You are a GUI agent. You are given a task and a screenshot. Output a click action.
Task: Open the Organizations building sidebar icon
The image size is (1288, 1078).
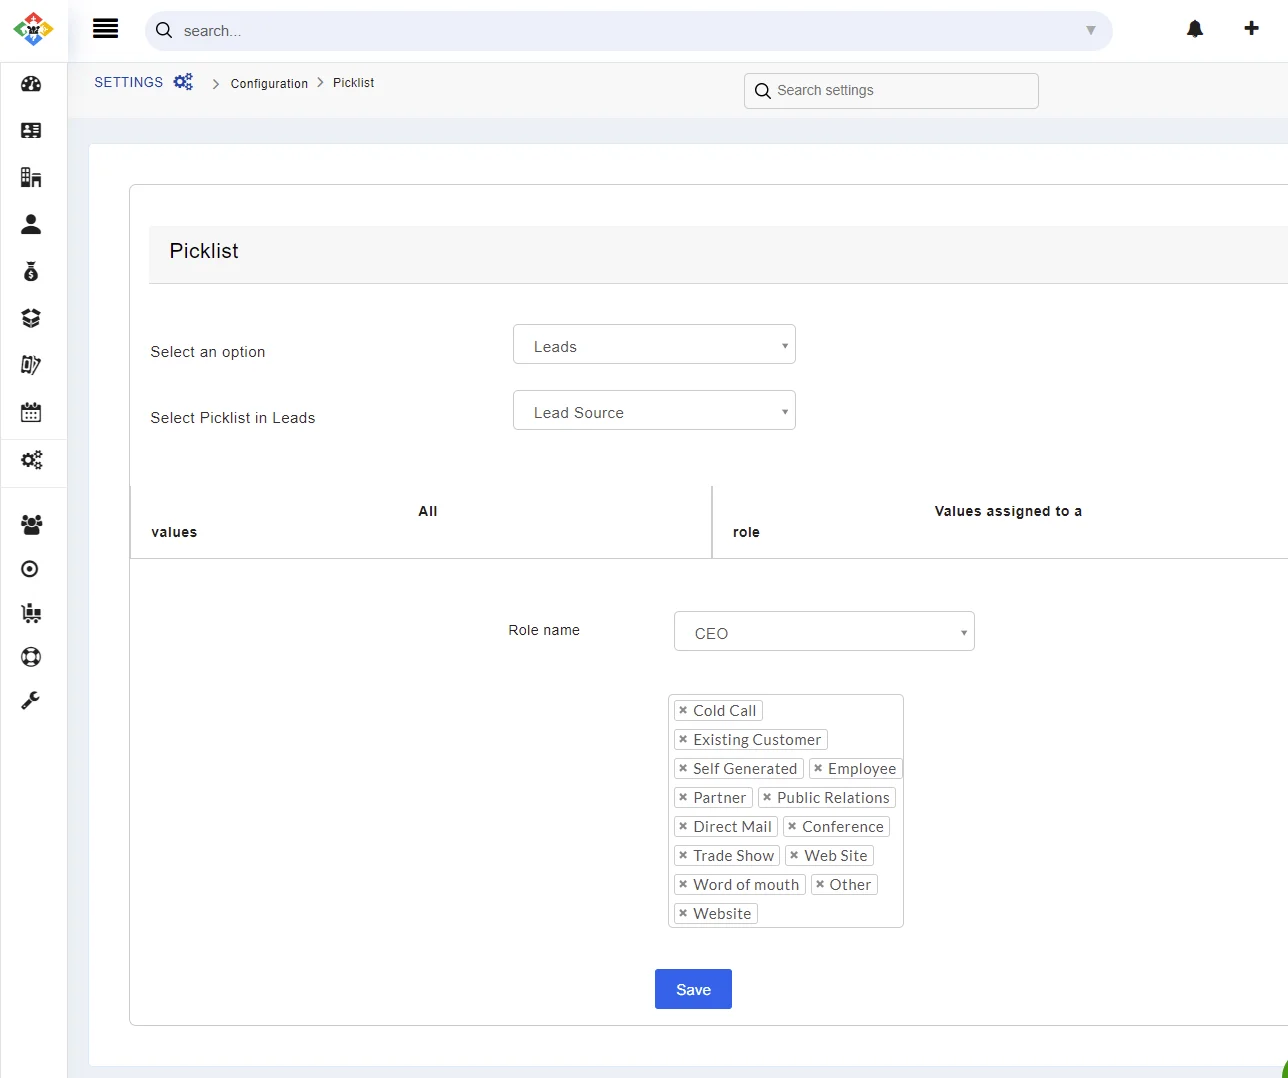pos(31,177)
